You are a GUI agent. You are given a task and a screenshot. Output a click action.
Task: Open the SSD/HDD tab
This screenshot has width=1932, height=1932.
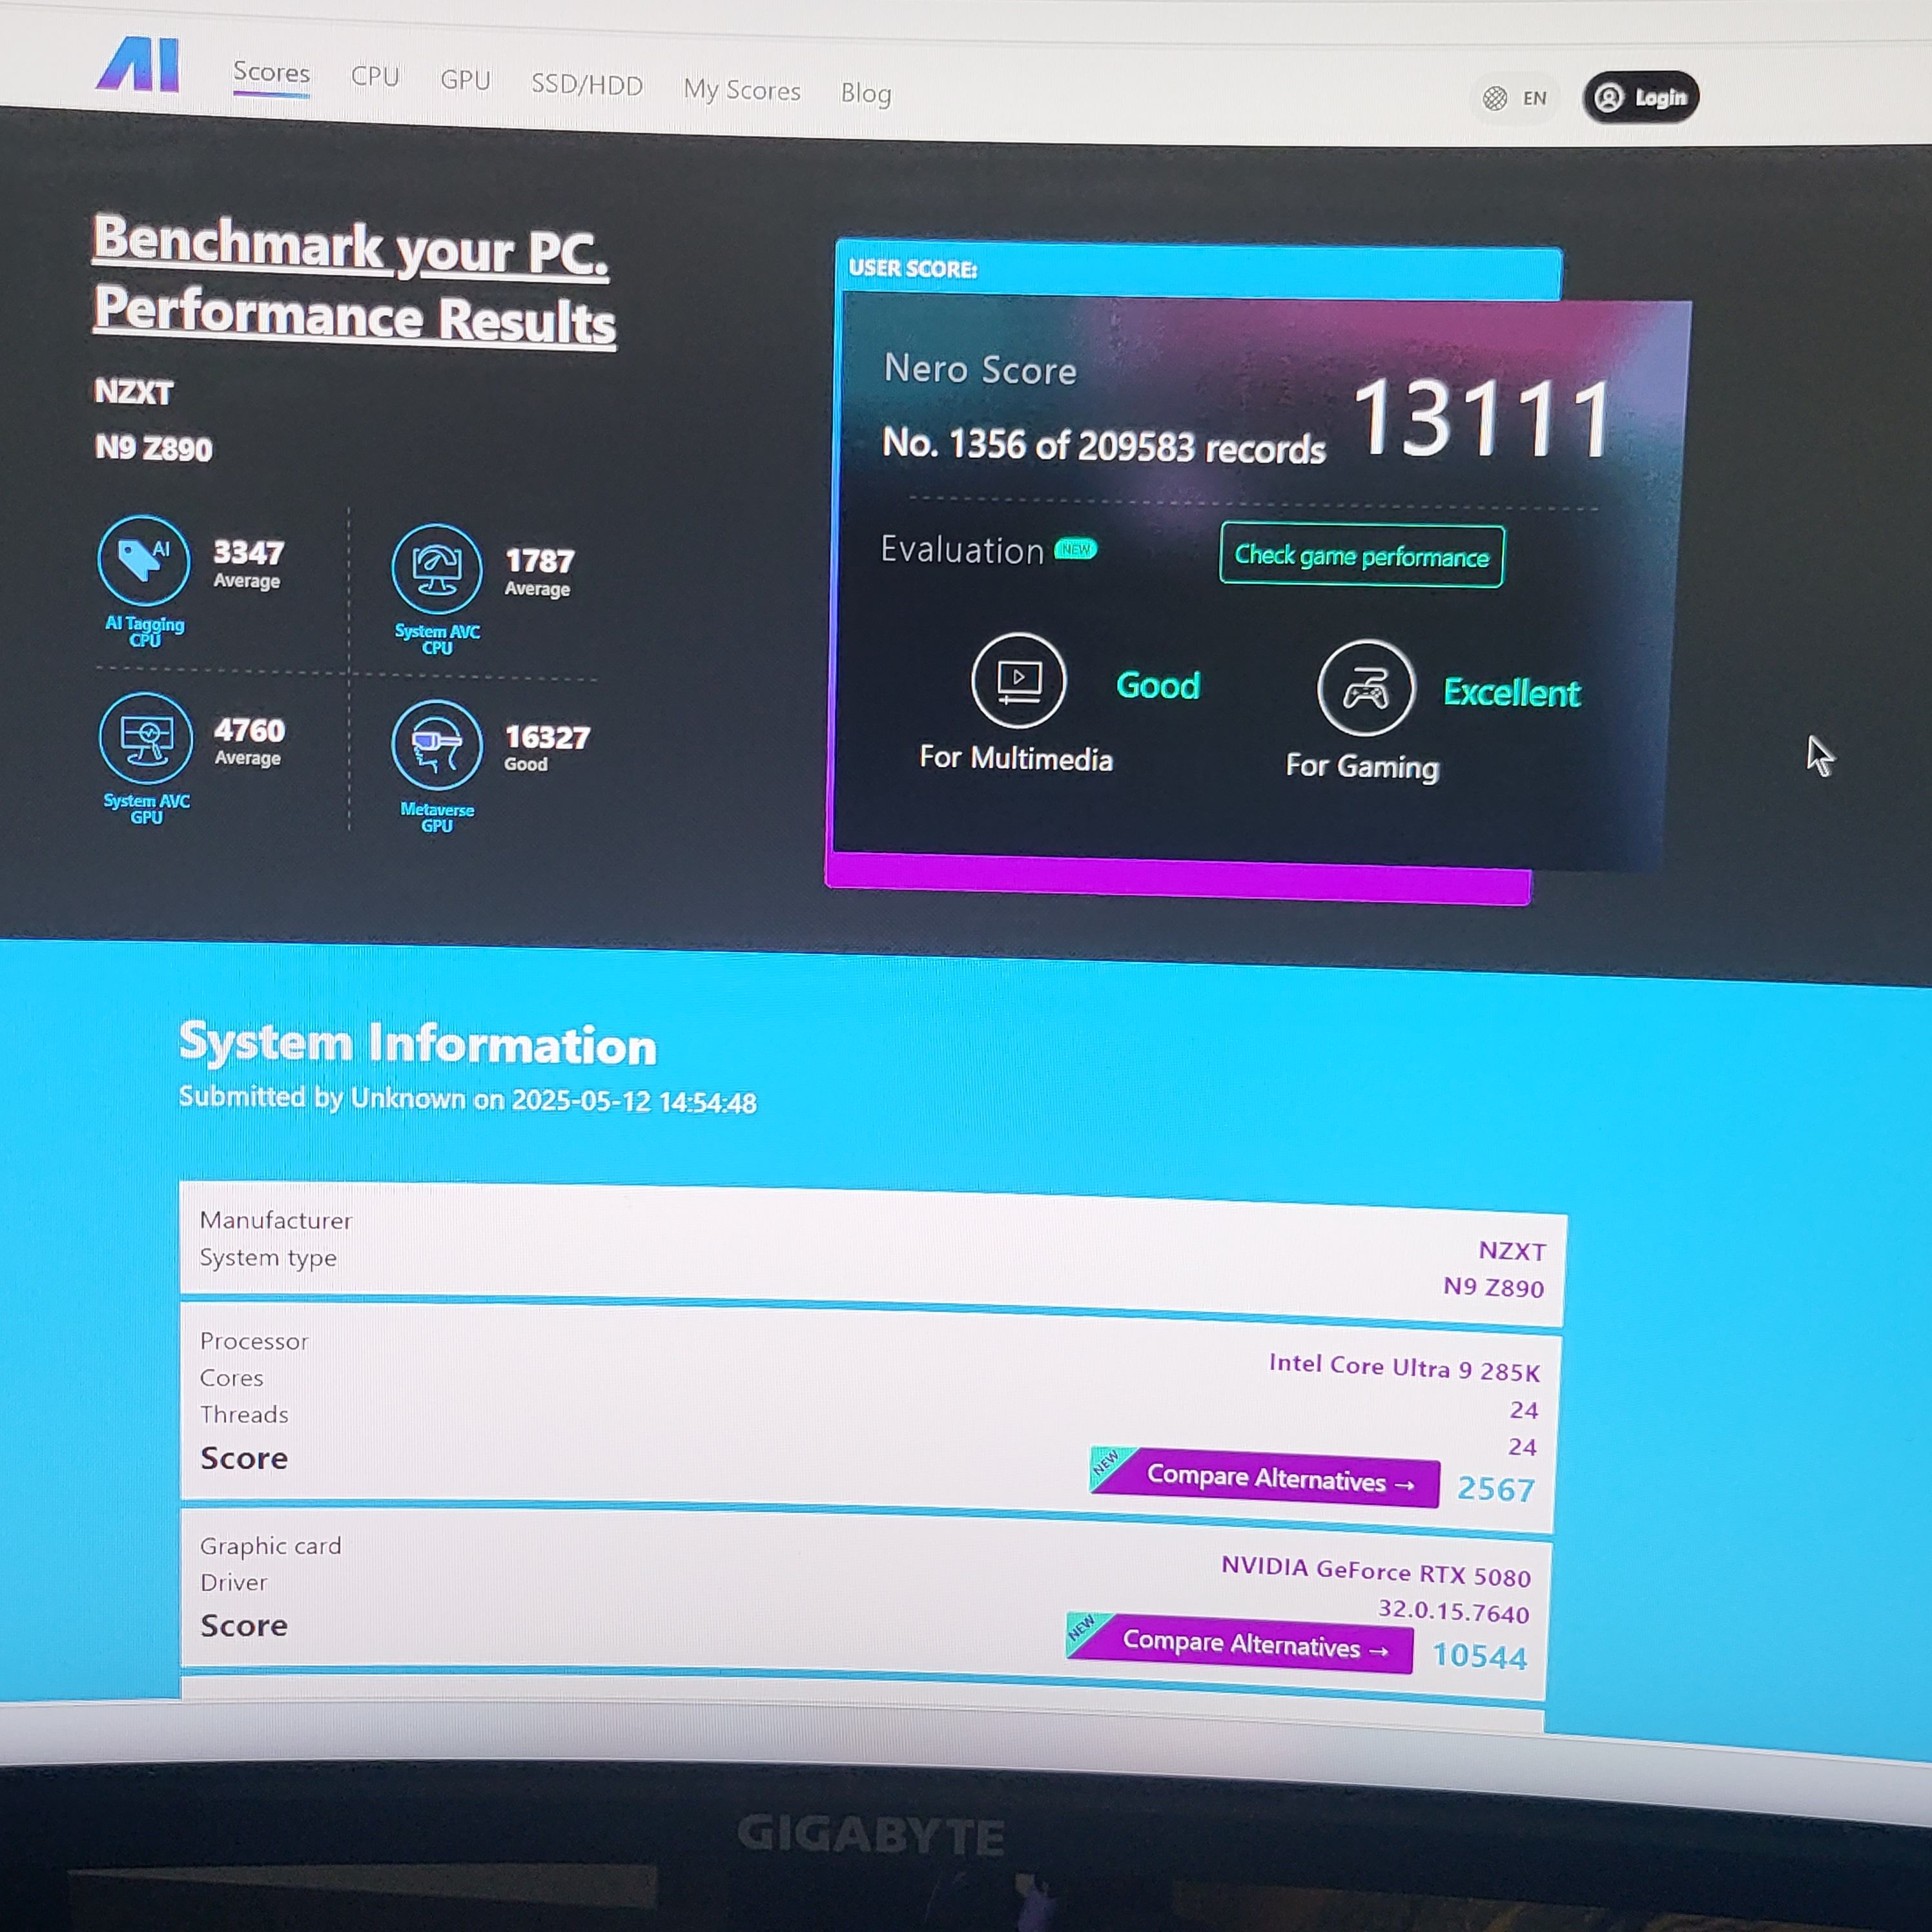coord(587,85)
